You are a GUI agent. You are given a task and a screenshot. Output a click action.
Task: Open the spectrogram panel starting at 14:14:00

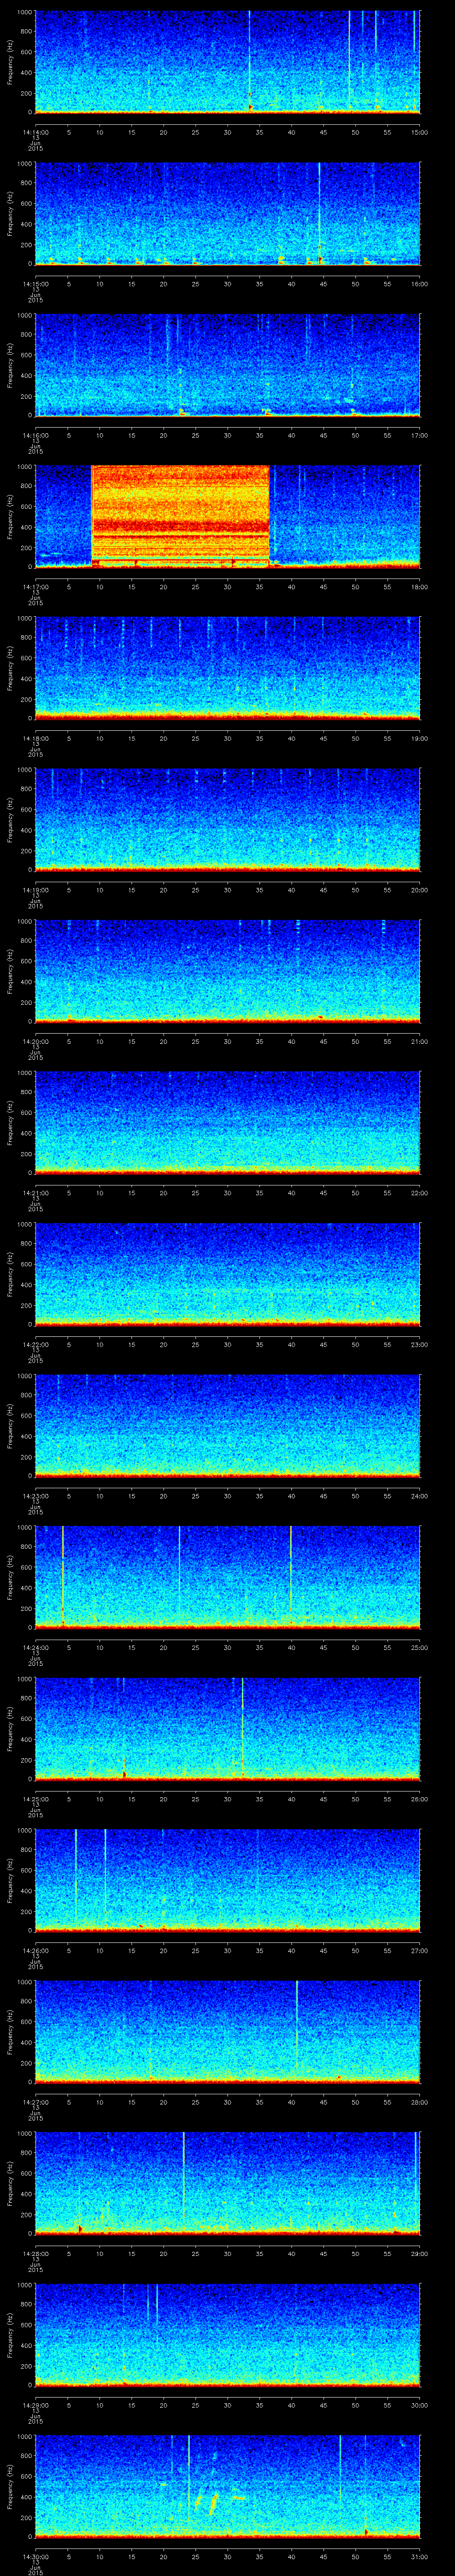pos(227,62)
